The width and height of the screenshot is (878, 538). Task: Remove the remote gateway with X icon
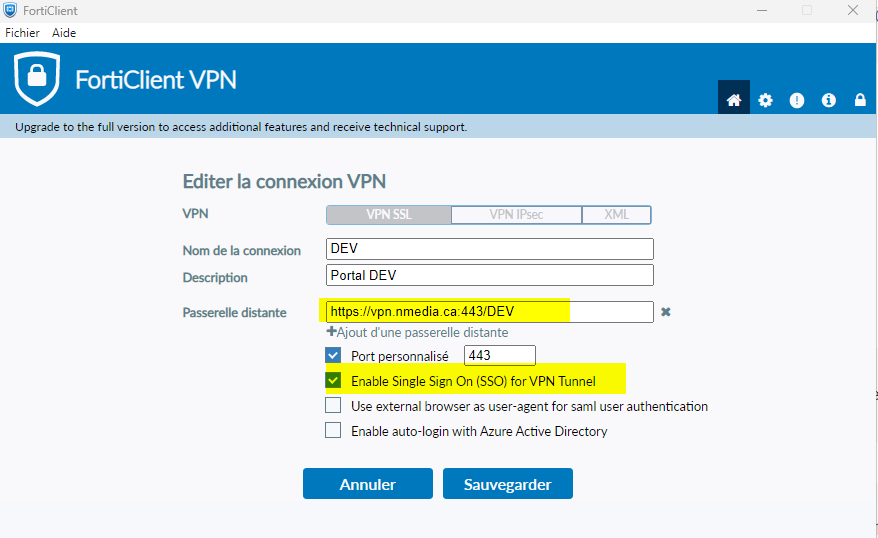tap(665, 312)
